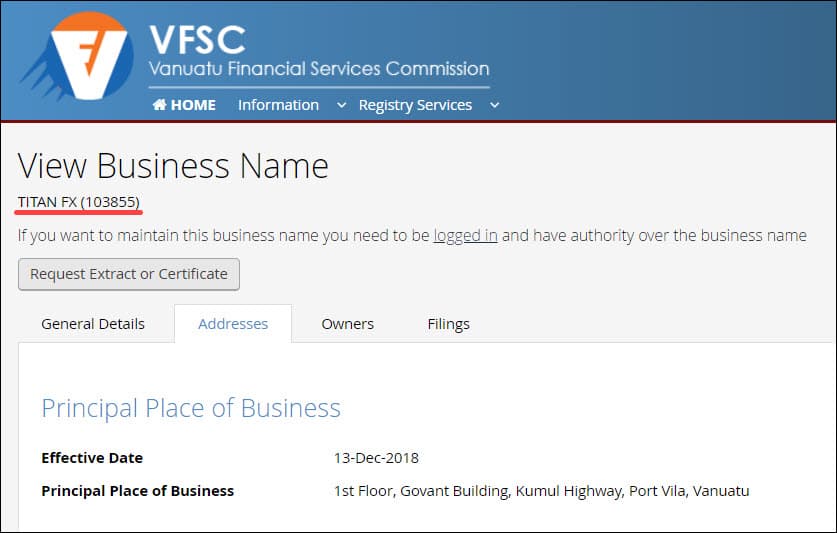Open the HOME menu item
This screenshot has width=837, height=533.
coord(192,105)
